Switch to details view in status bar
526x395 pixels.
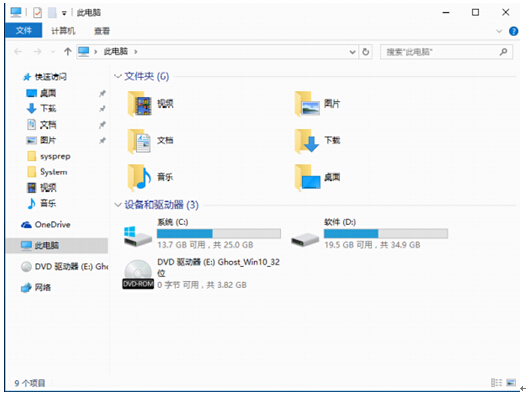pyautogui.click(x=496, y=383)
